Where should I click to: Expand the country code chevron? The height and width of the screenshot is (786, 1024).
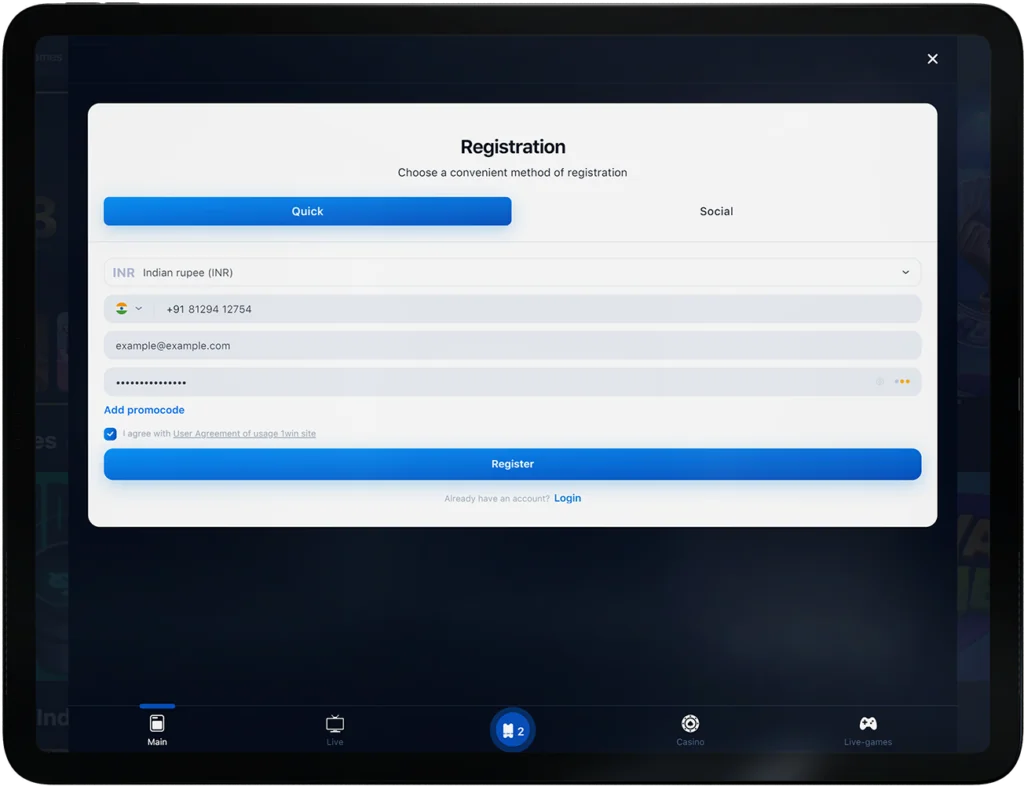(138, 309)
